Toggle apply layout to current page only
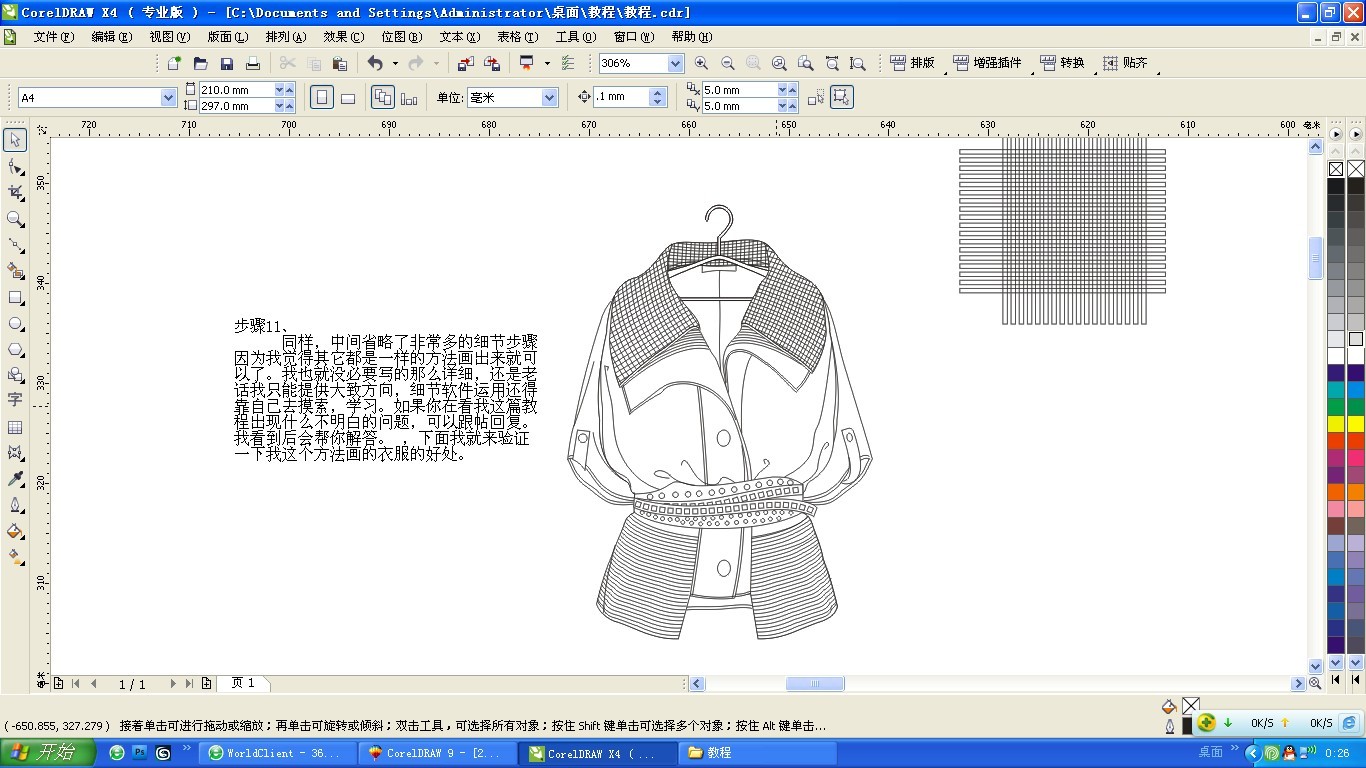The image size is (1366, 768). 409,97
